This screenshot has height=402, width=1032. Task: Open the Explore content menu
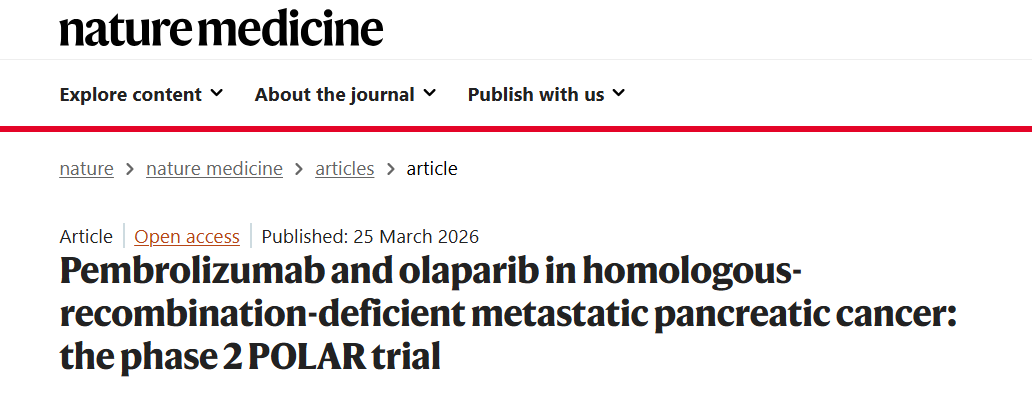click(x=131, y=95)
